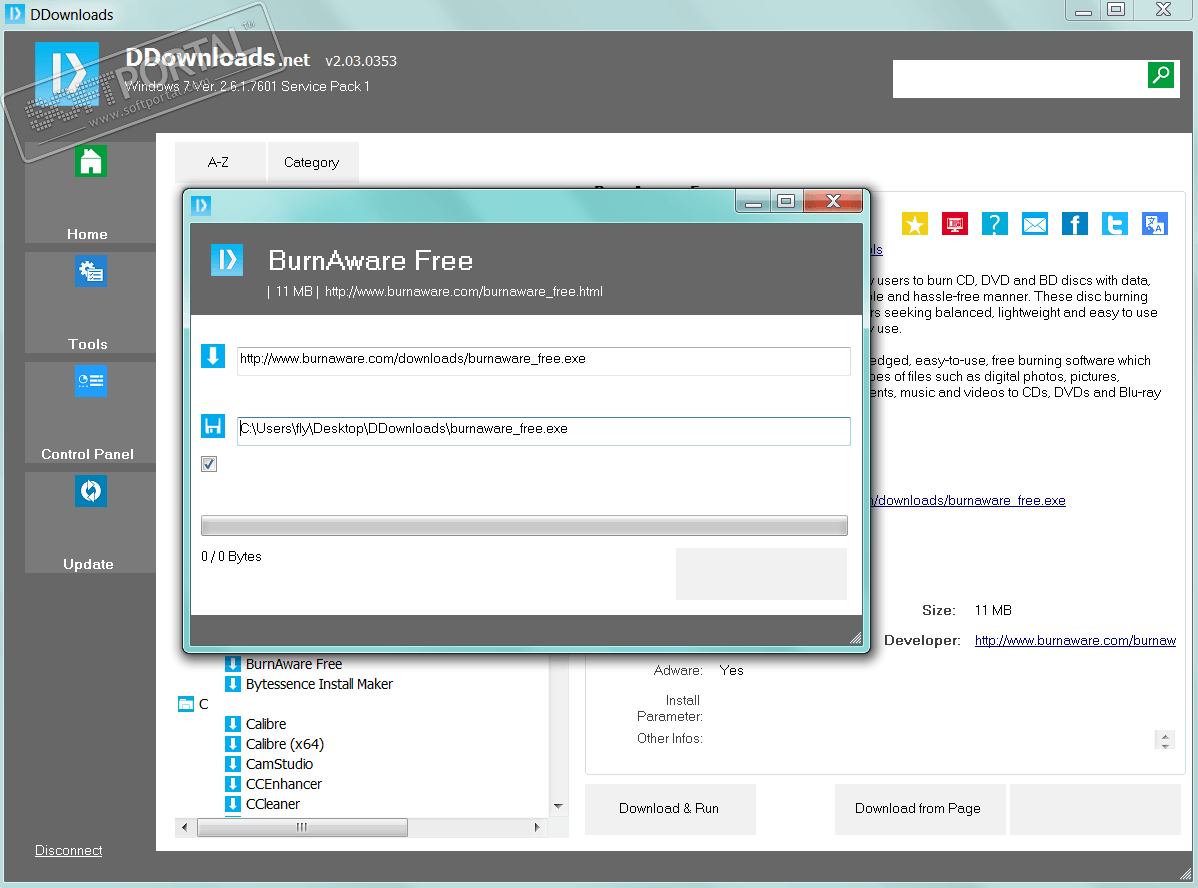Click download icon next to CamStudio
The height and width of the screenshot is (888, 1198).
(233, 763)
